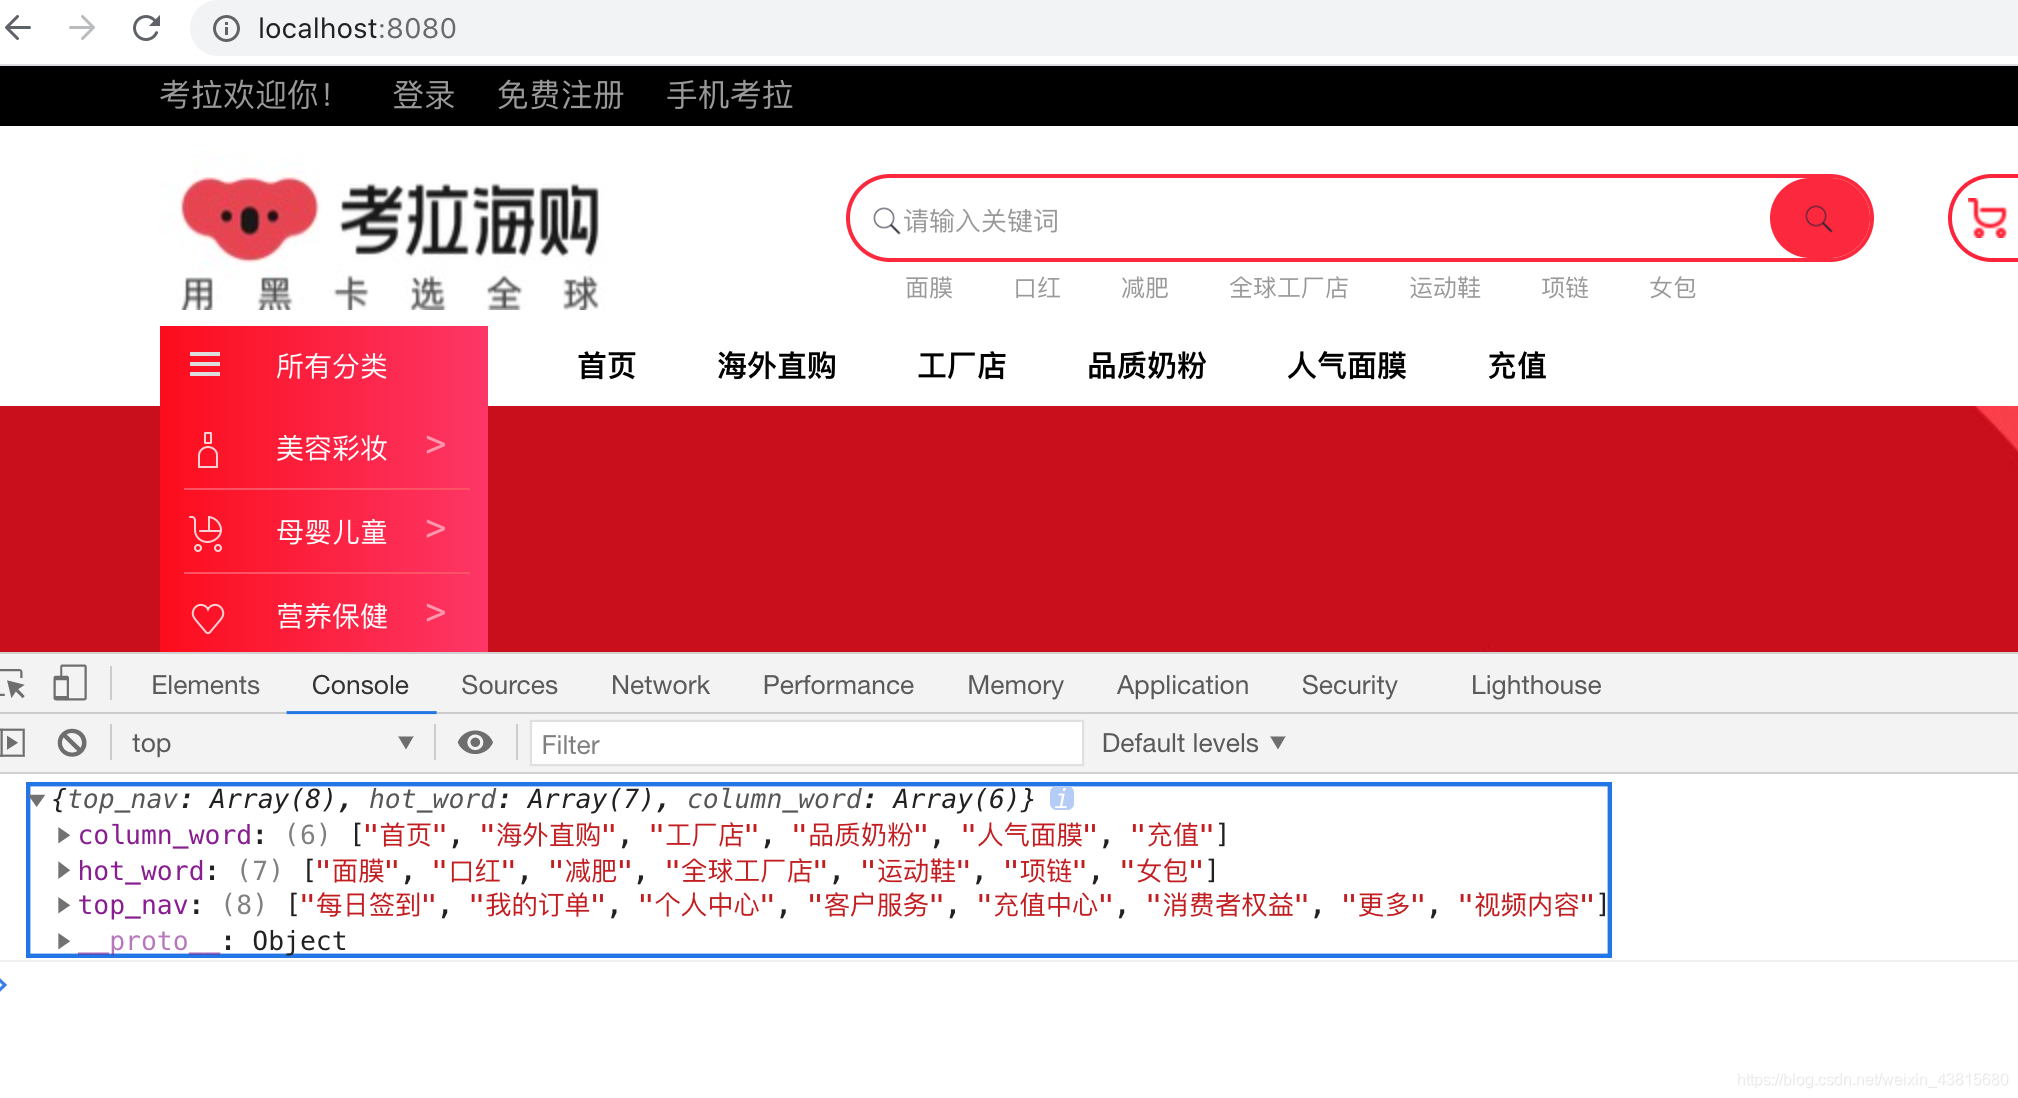Clear console with the block icon
This screenshot has height=1098, width=2018.
click(x=72, y=743)
